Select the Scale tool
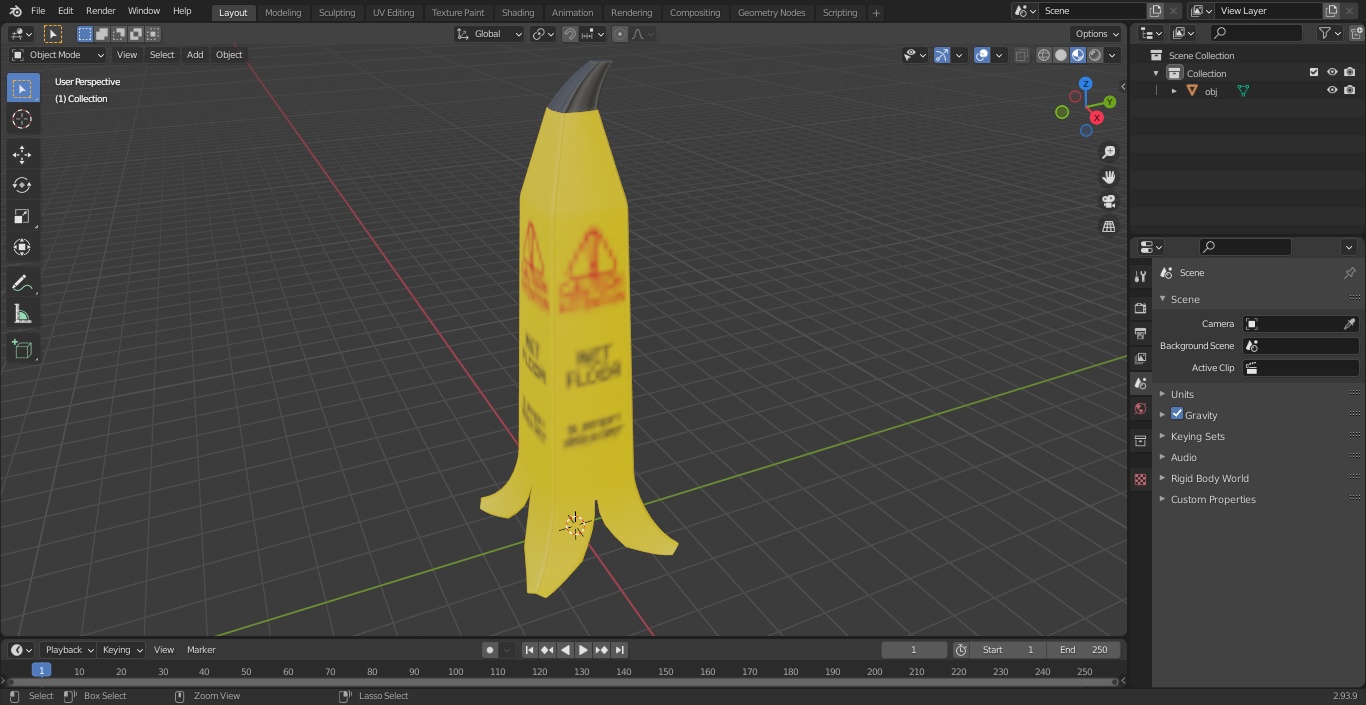 point(22,216)
